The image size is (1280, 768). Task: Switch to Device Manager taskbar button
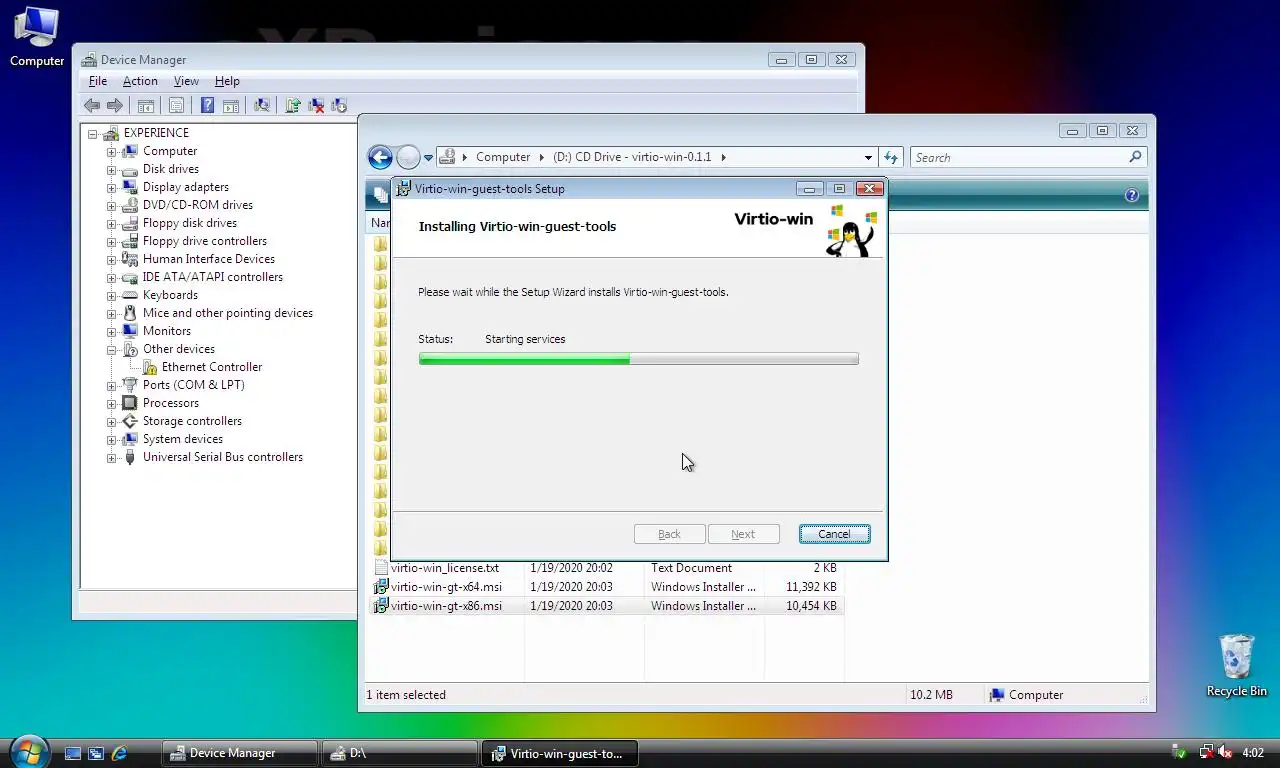tap(240, 753)
